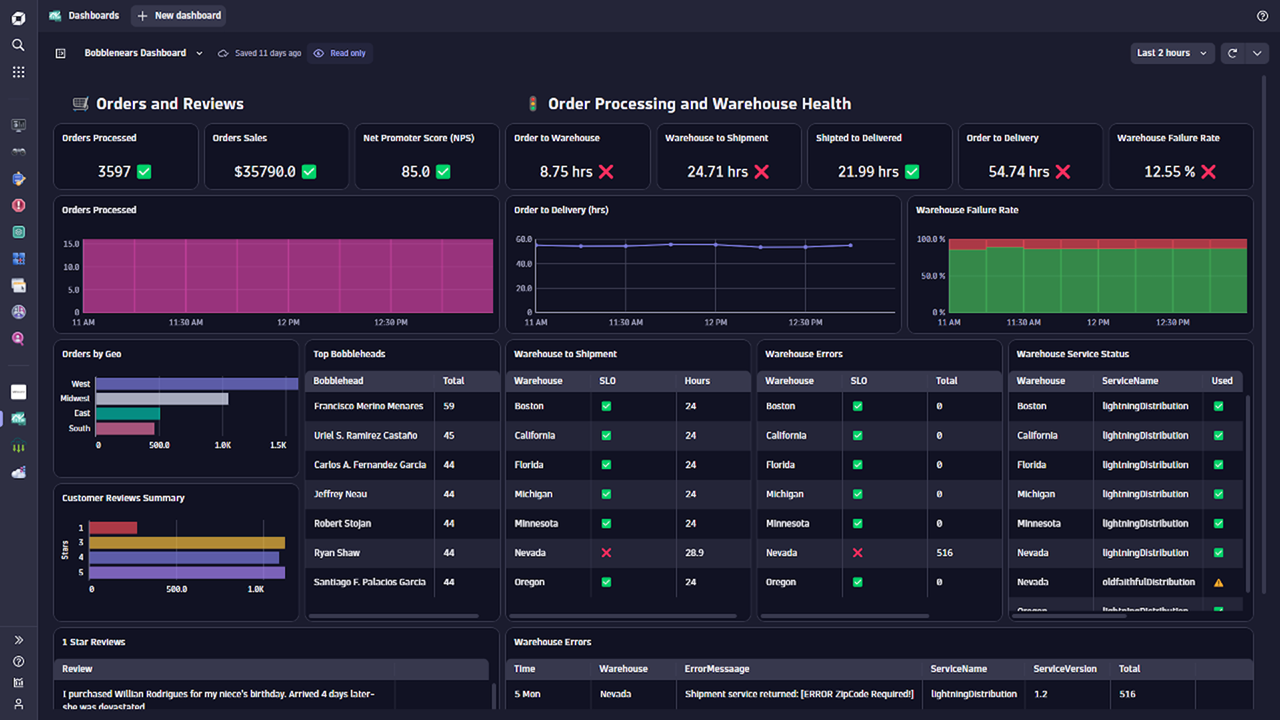Click the refresh dashboard icon
The image size is (1280, 720).
coord(1233,53)
